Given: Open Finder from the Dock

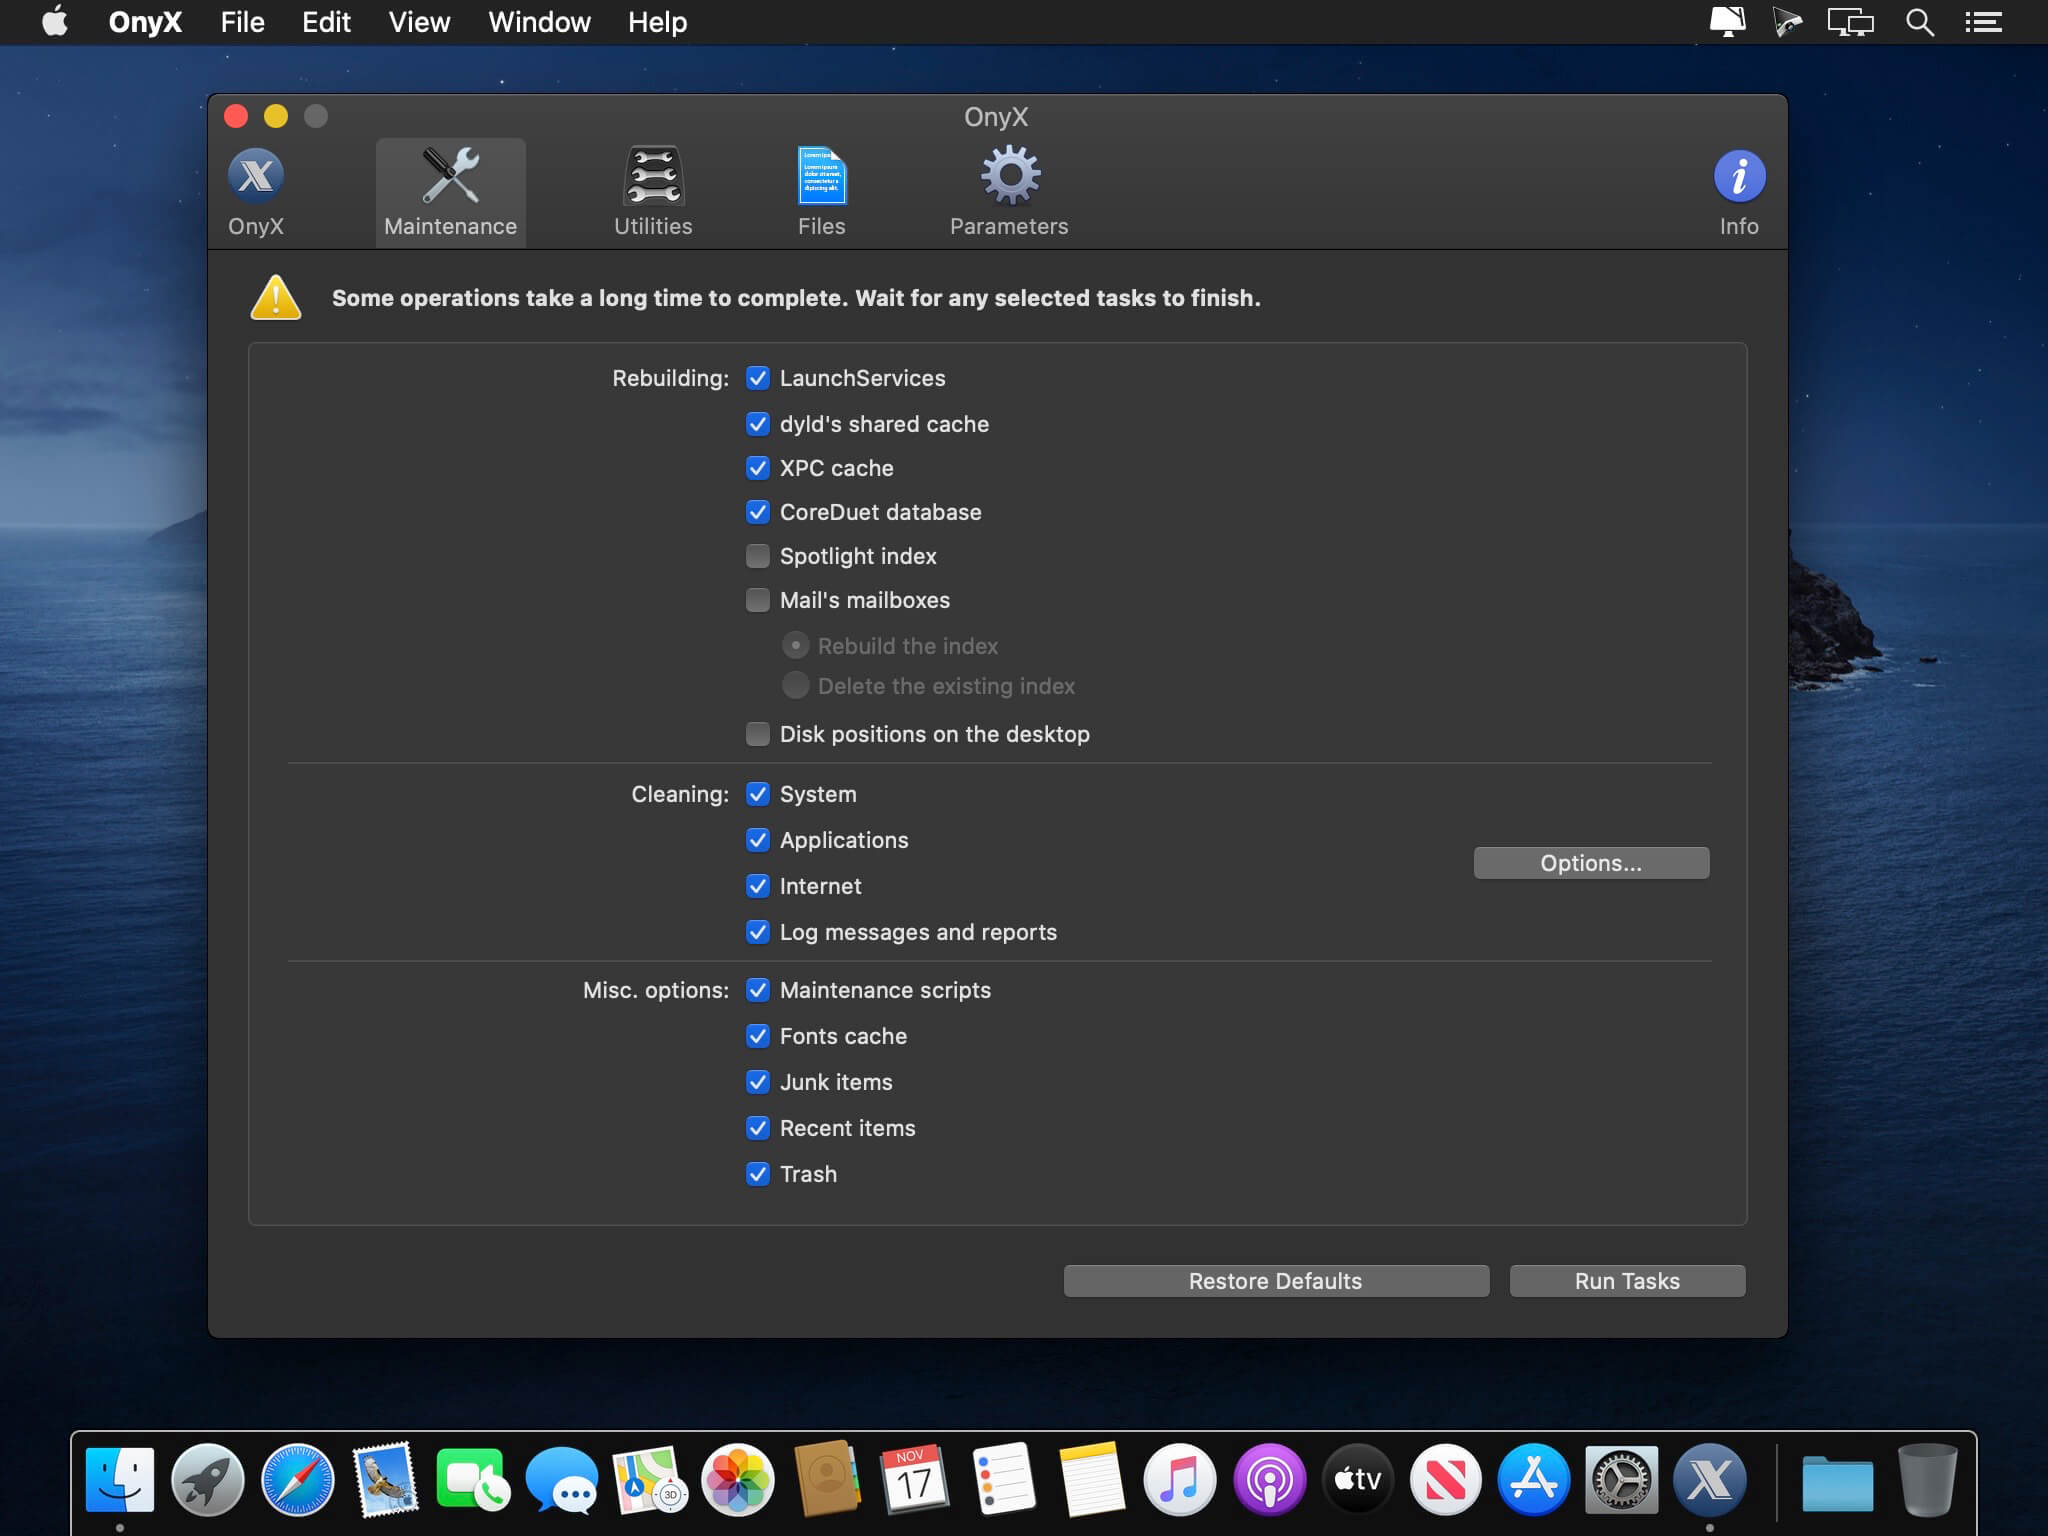Looking at the screenshot, I should point(120,1479).
